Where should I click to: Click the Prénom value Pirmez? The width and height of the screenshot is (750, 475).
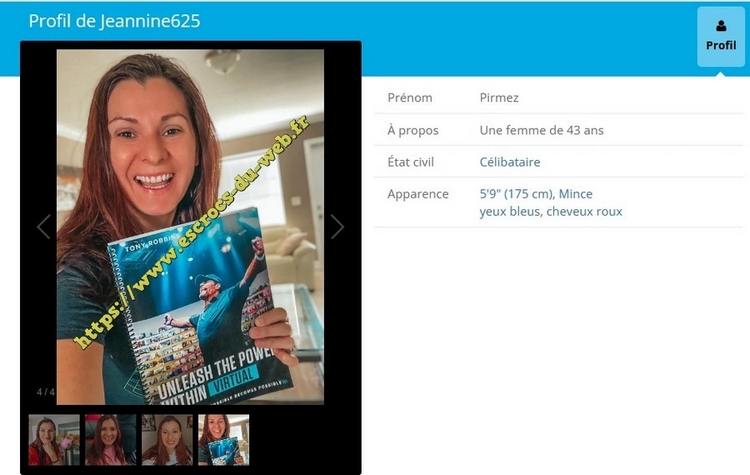pos(499,98)
